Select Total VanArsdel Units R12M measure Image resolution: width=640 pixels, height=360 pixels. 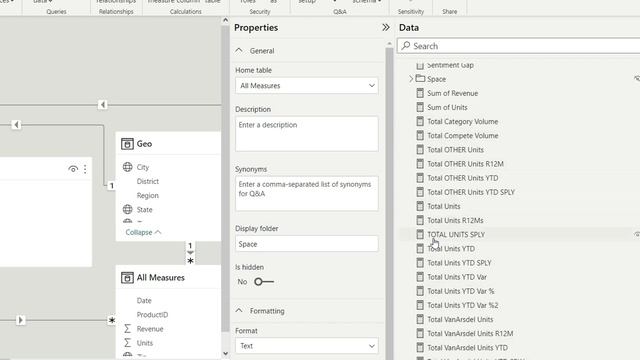point(470,333)
